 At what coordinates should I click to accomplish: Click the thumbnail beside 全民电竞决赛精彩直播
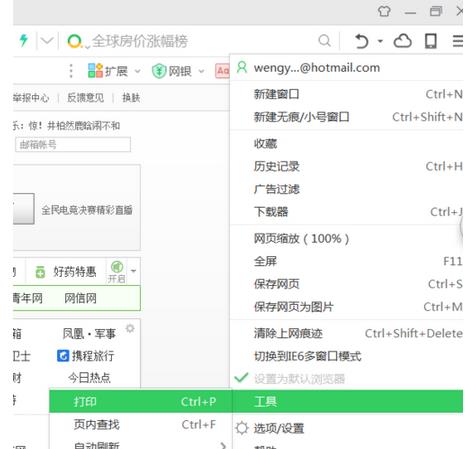(24, 208)
